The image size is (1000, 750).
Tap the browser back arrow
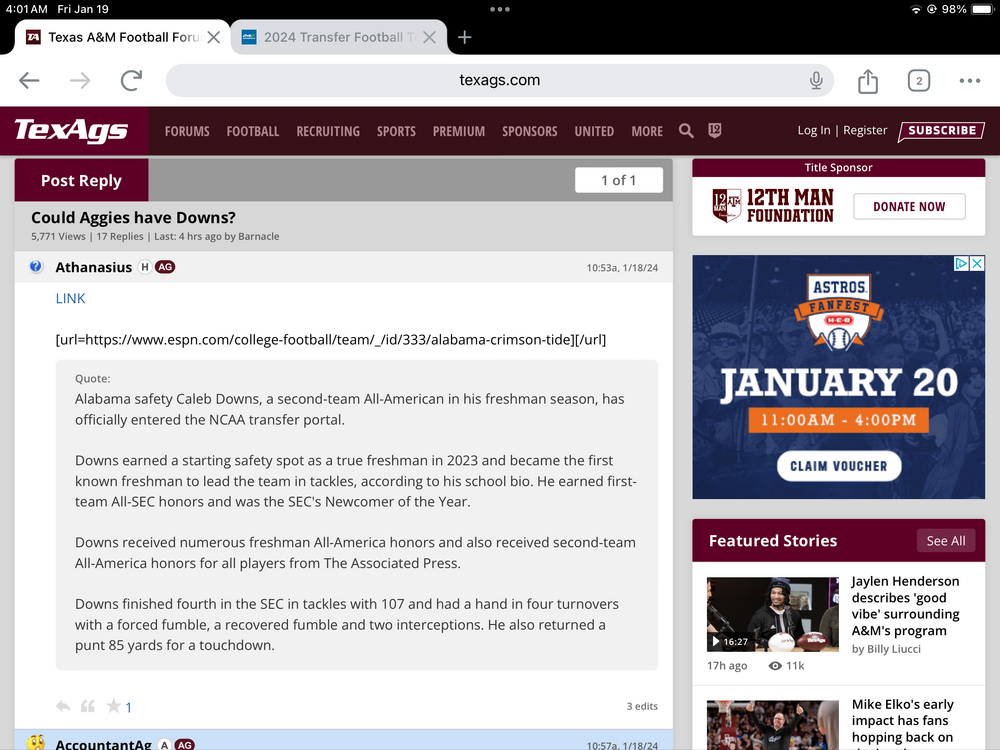tap(29, 81)
